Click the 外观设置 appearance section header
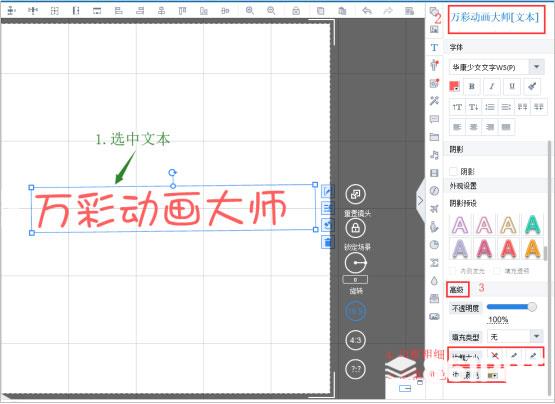The width and height of the screenshot is (555, 404). click(463, 186)
